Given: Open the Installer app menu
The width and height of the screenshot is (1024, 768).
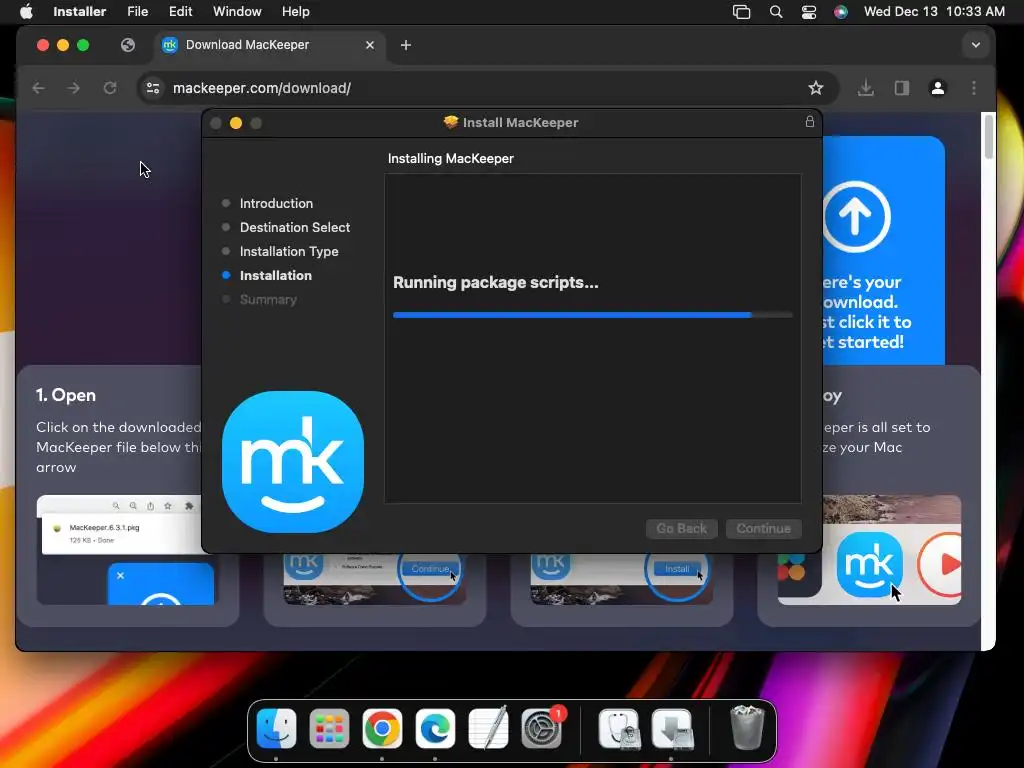Looking at the screenshot, I should pyautogui.click(x=79, y=11).
